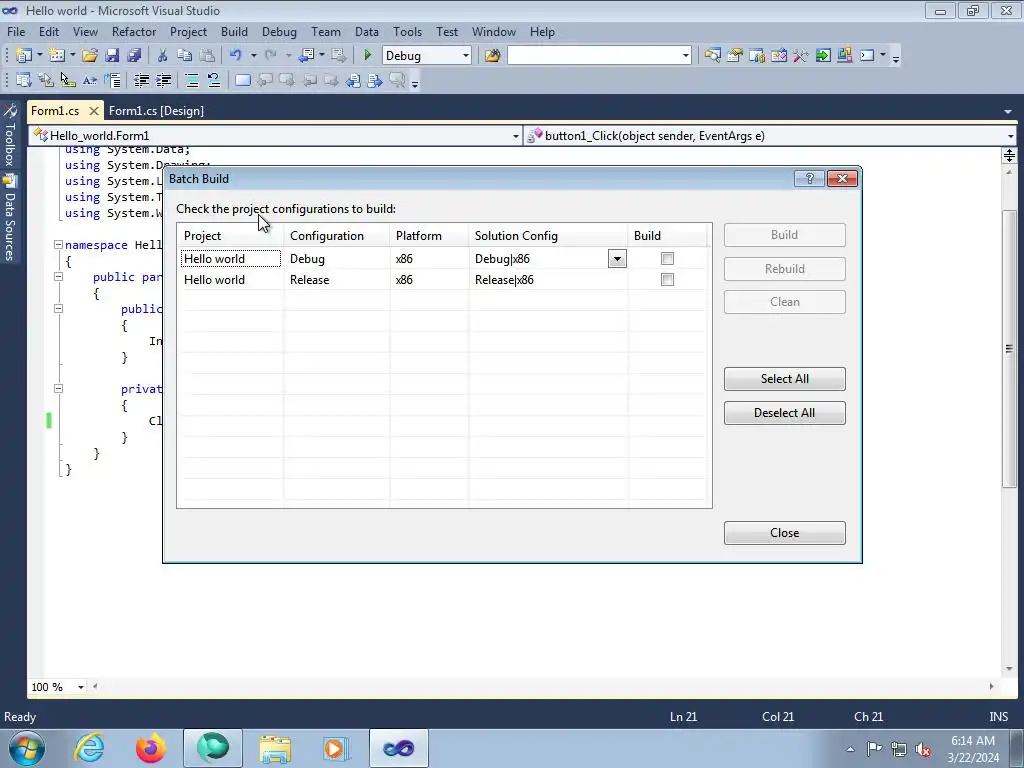This screenshot has height=768, width=1024.
Task: Open the Command Window icon
Action: point(867,56)
